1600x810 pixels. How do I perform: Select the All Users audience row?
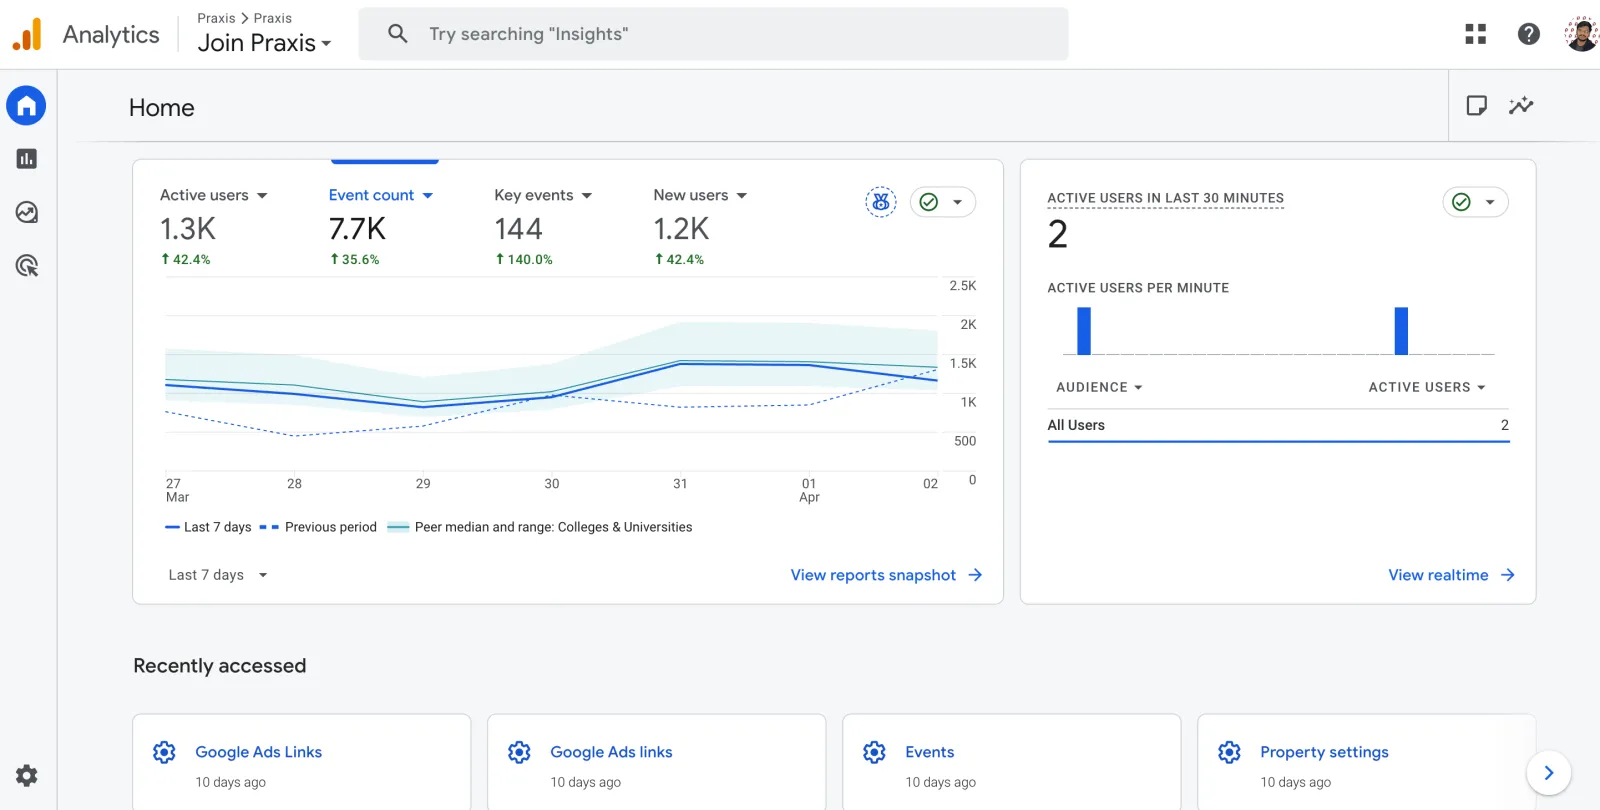coord(1278,425)
